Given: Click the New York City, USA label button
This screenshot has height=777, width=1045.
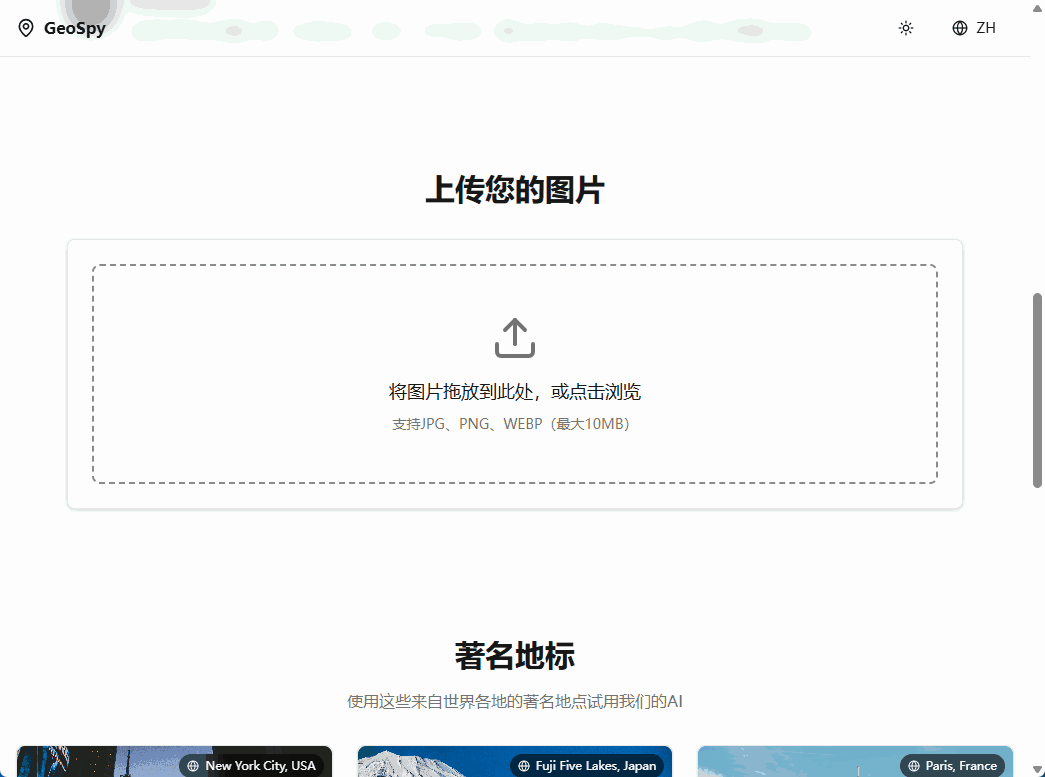Looking at the screenshot, I should [255, 765].
